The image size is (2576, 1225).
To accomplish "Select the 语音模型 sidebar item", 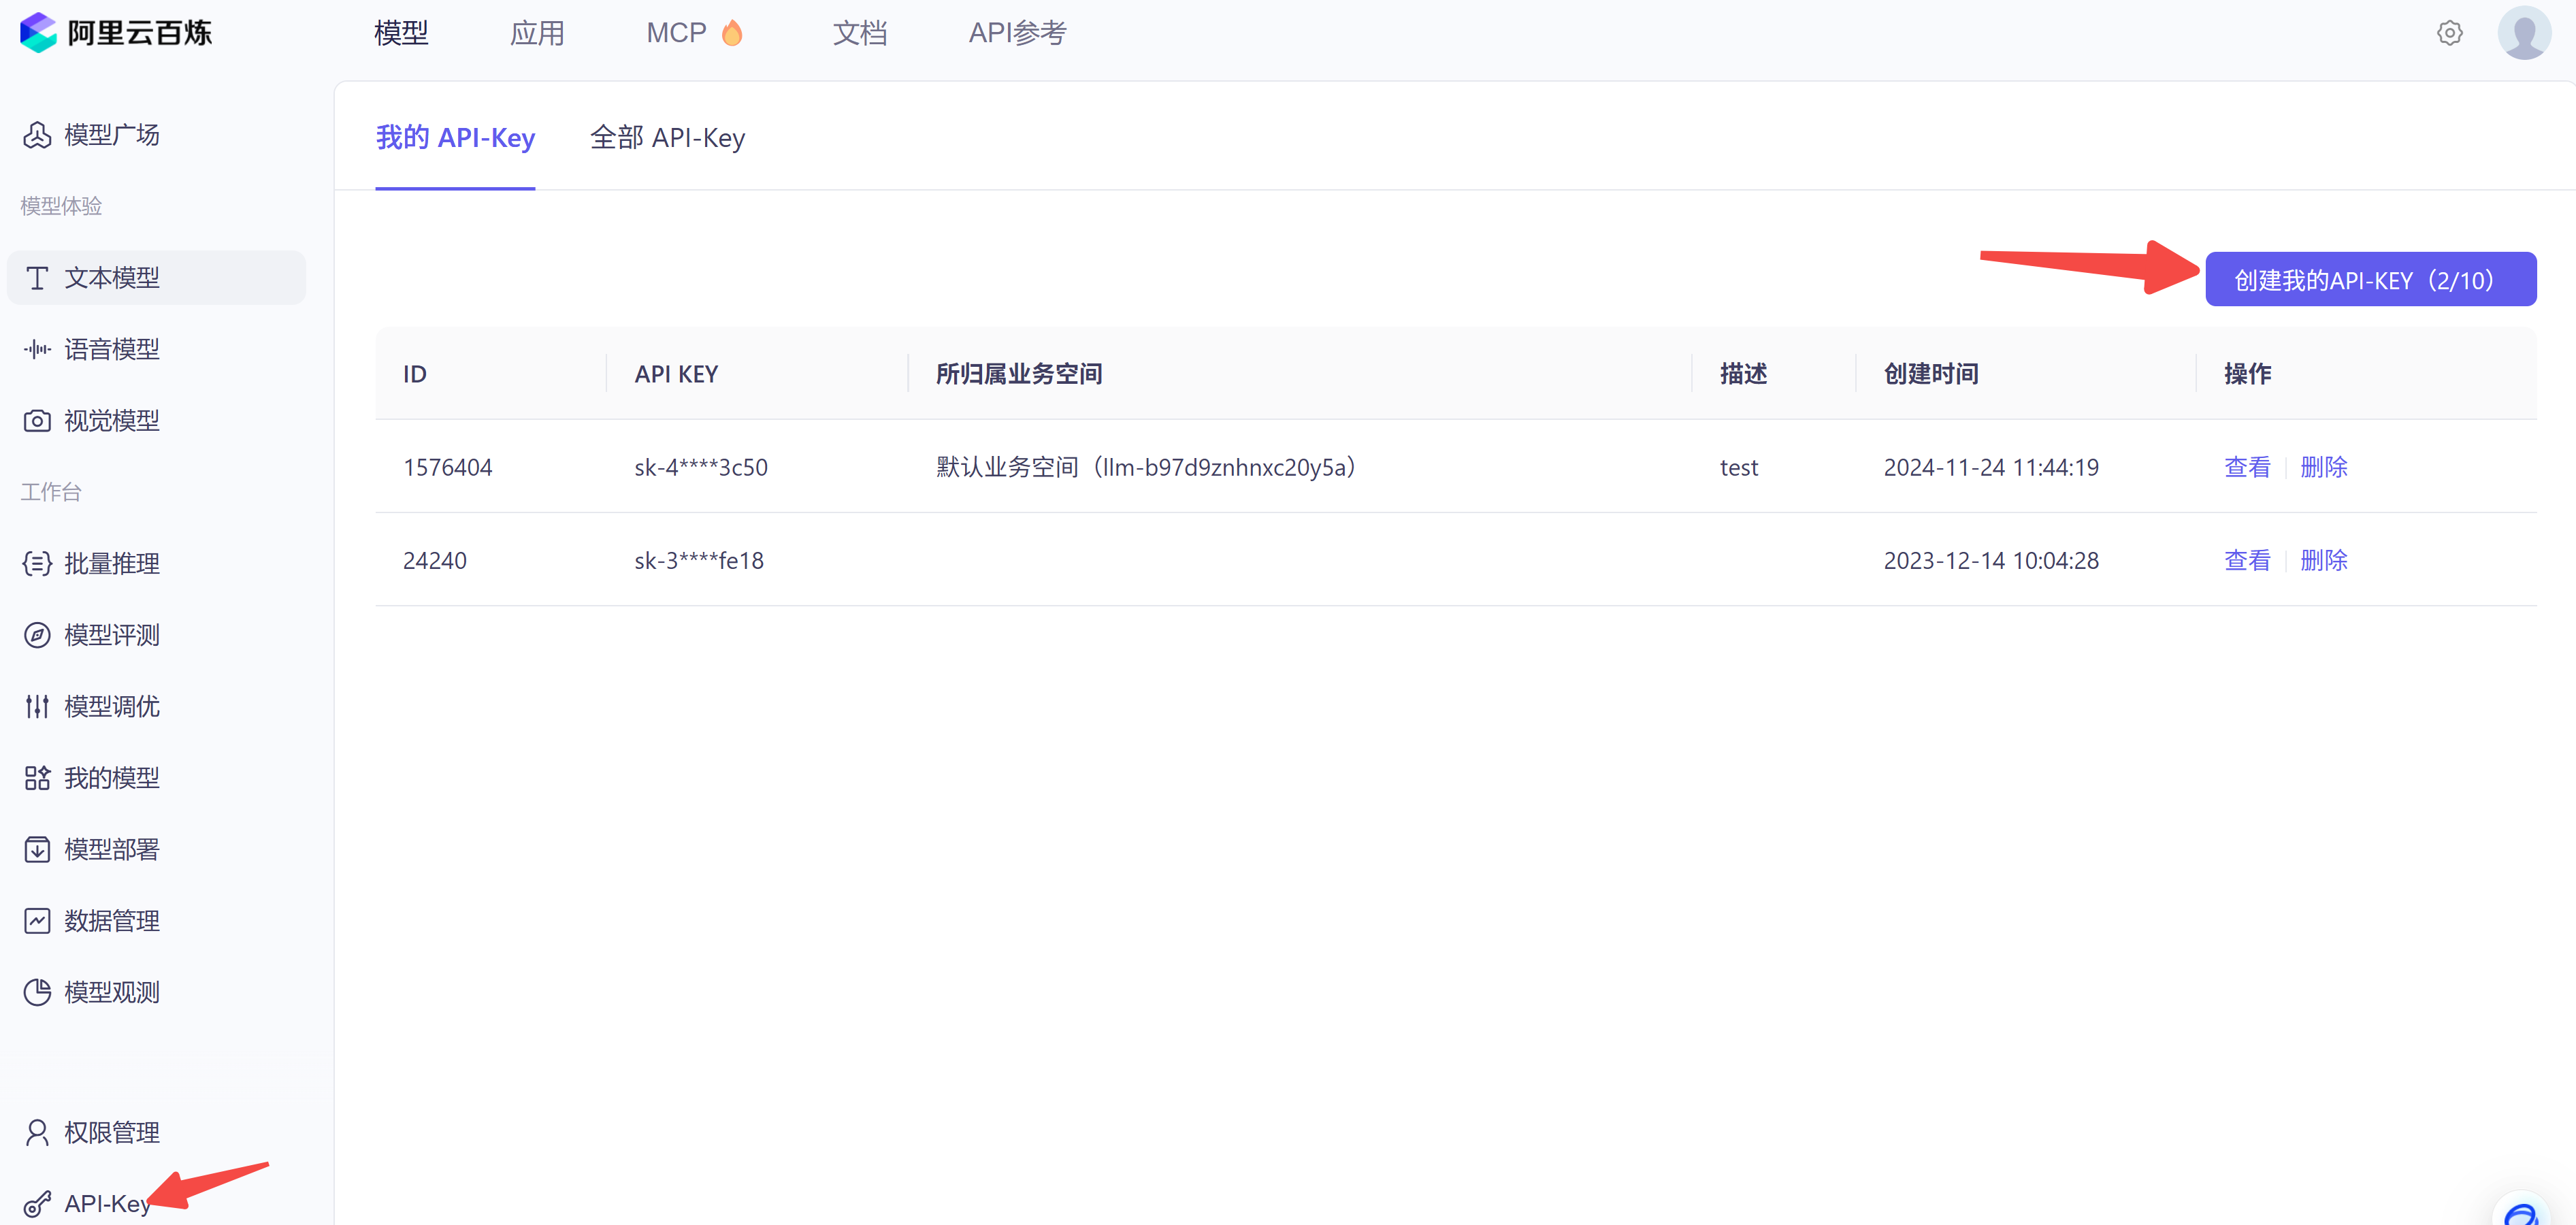I will point(111,349).
